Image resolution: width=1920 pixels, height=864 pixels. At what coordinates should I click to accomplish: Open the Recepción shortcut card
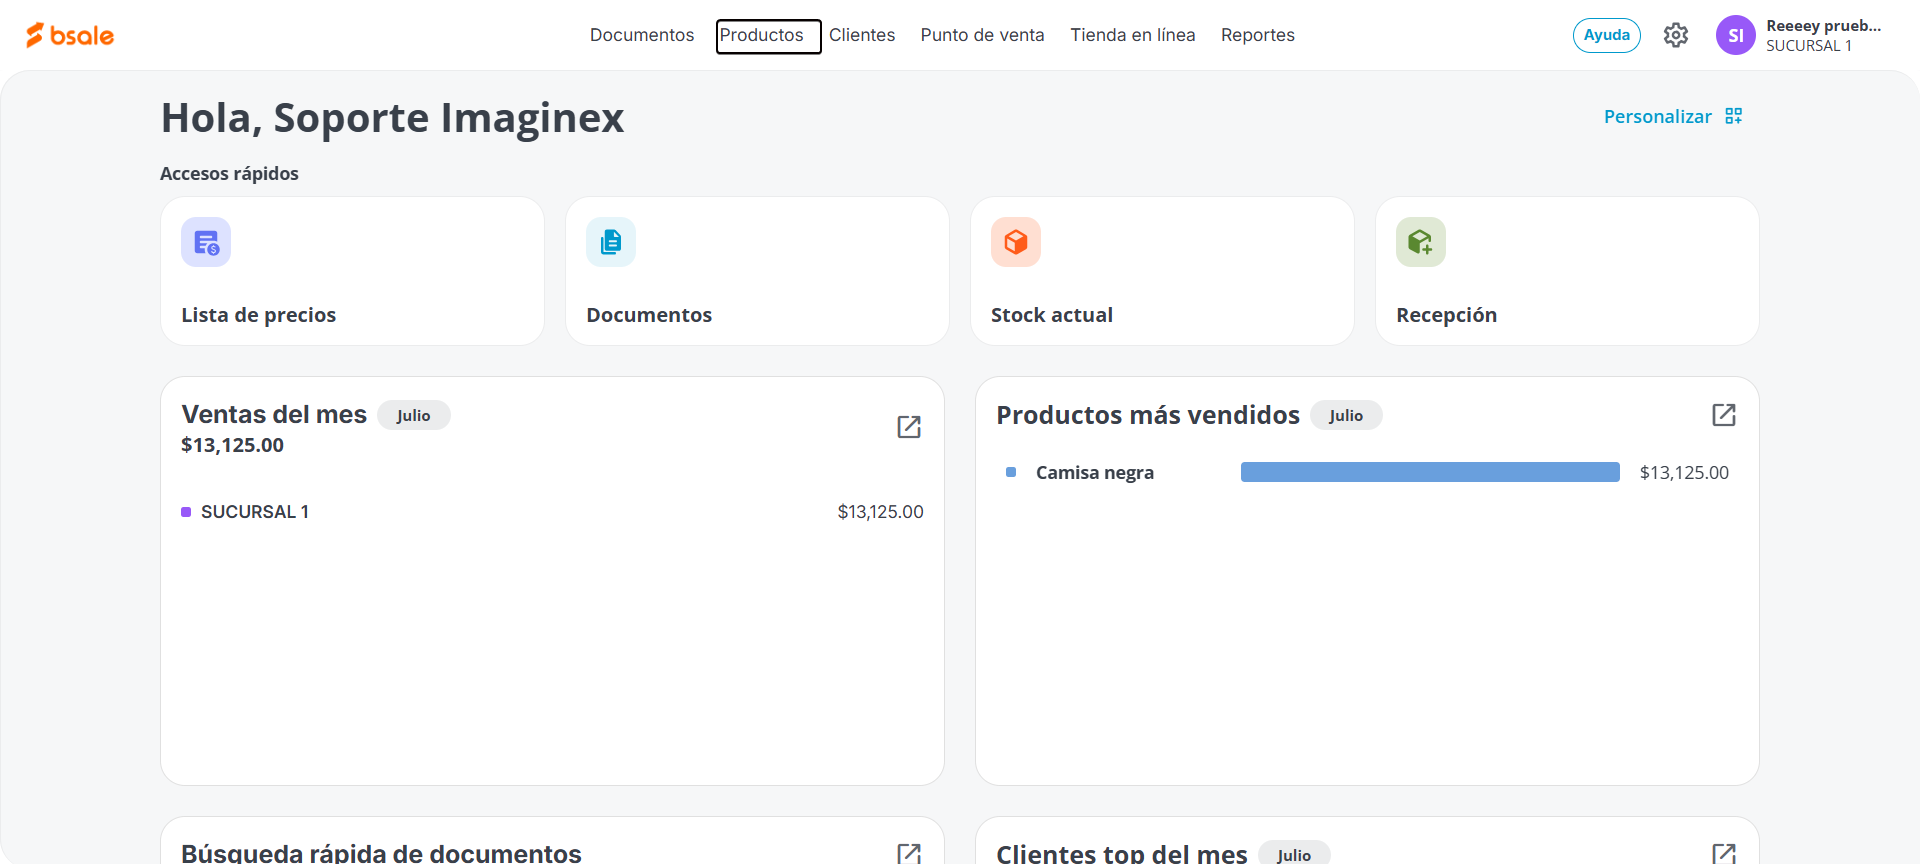pyautogui.click(x=1567, y=271)
